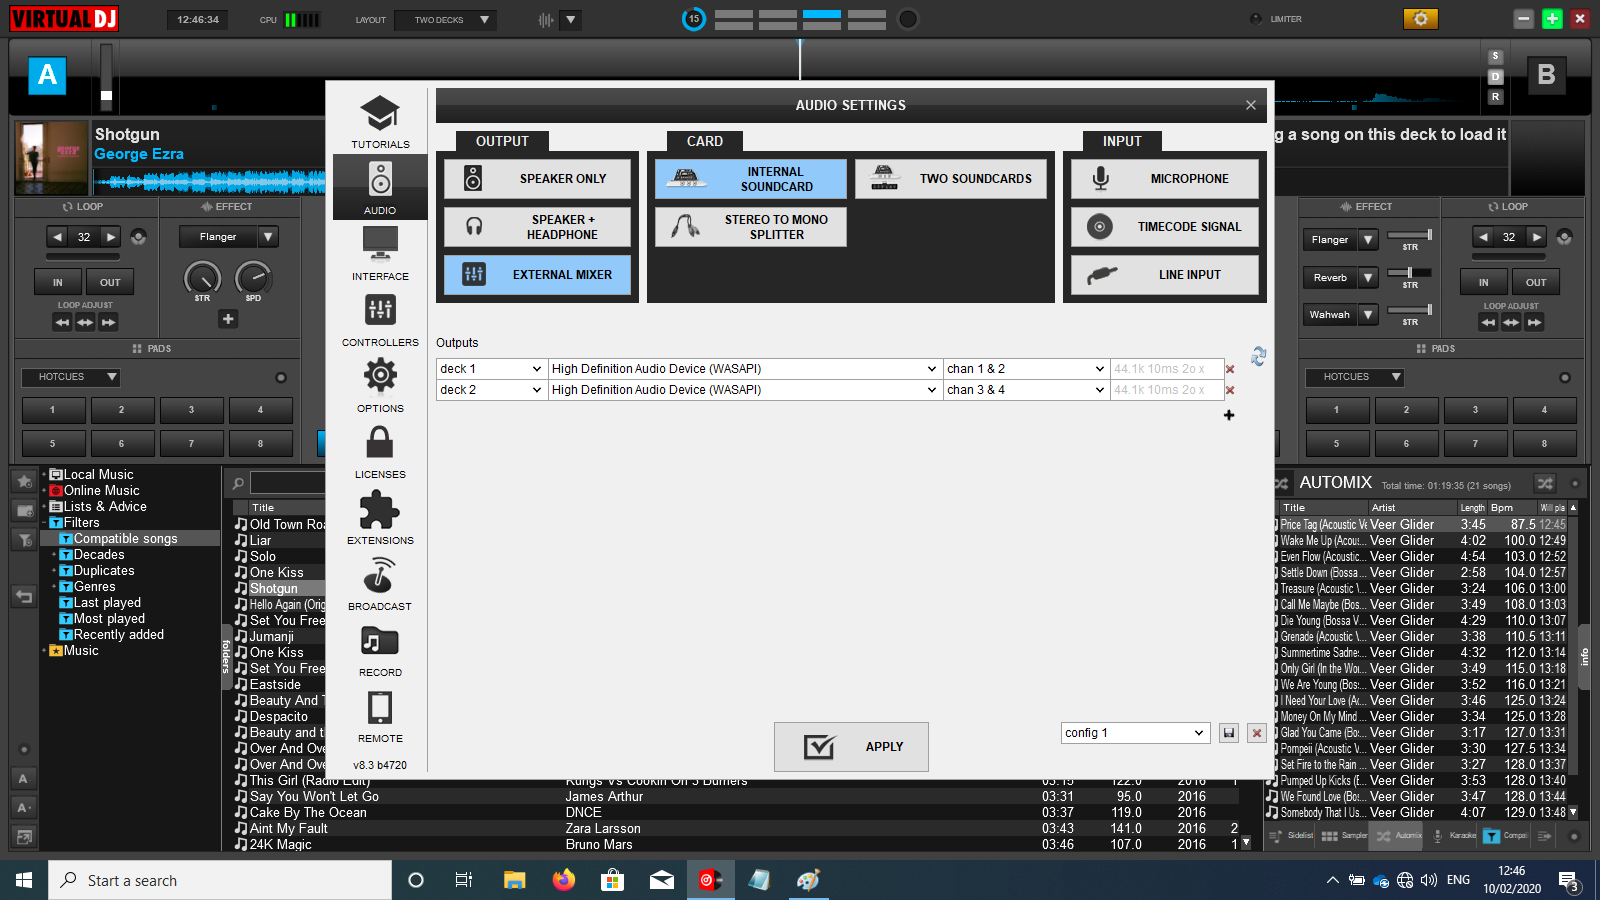Apply the audio settings
Viewport: 1600px width, 900px height.
851,747
